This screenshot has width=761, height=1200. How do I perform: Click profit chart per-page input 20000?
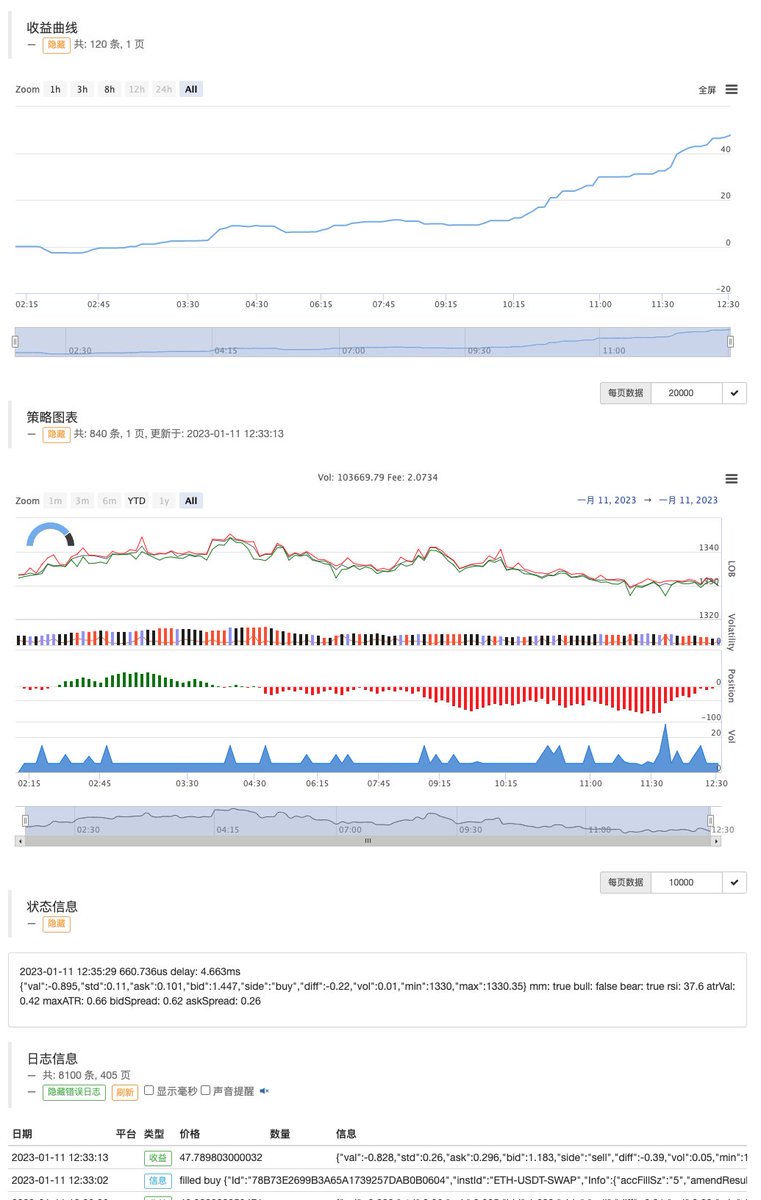687,393
